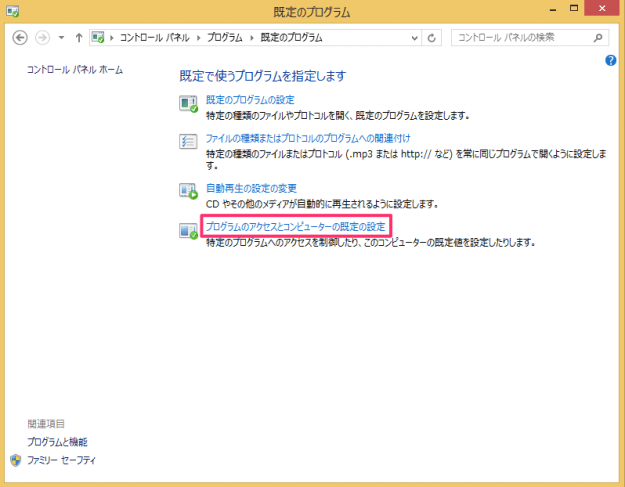Click the Family Safety shield icon
The height and width of the screenshot is (487, 625).
pos(16,460)
